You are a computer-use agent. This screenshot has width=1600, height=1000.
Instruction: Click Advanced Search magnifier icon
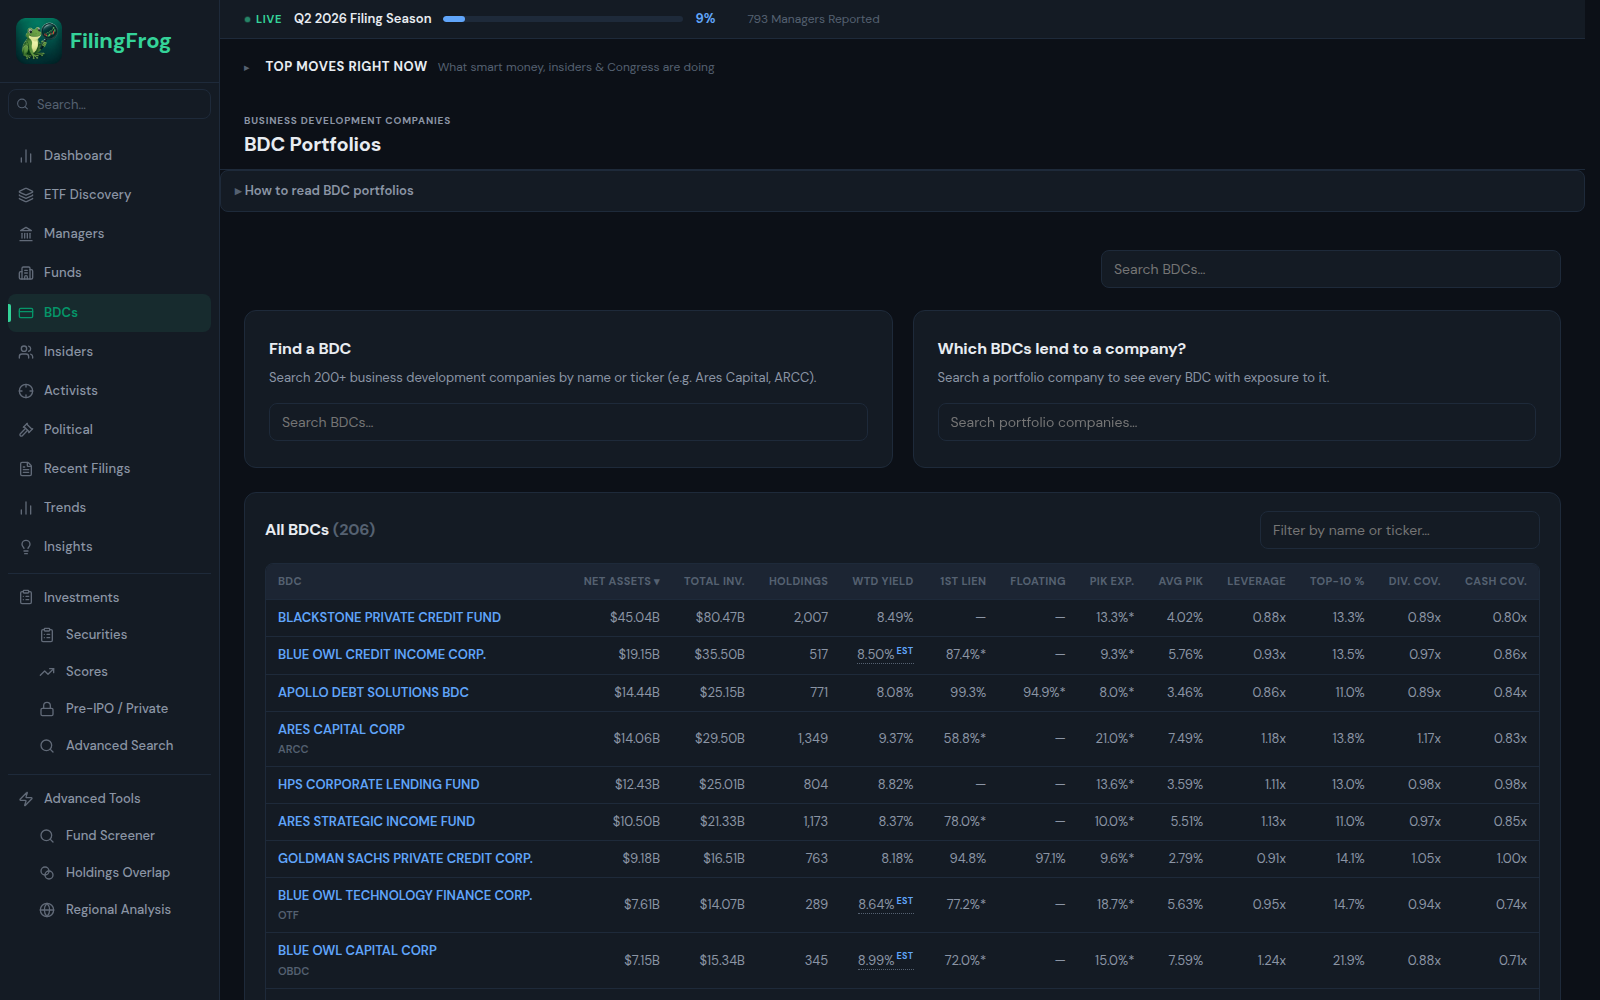coord(47,746)
